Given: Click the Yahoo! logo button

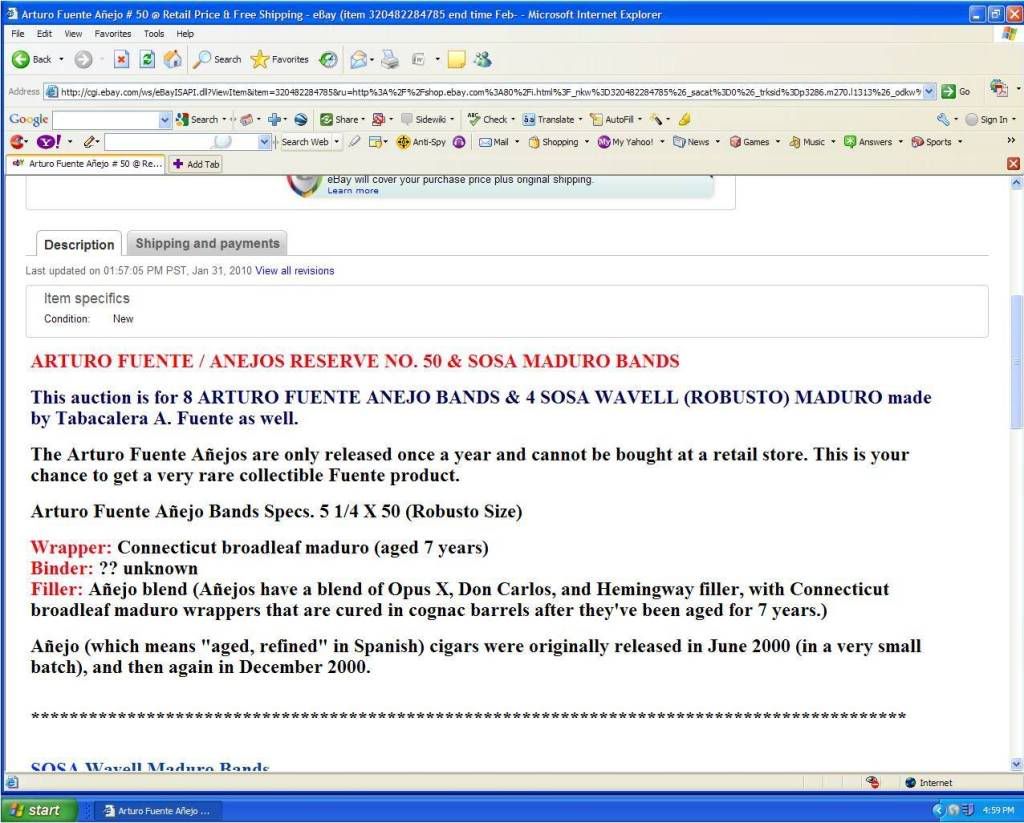Looking at the screenshot, I should click(x=49, y=142).
